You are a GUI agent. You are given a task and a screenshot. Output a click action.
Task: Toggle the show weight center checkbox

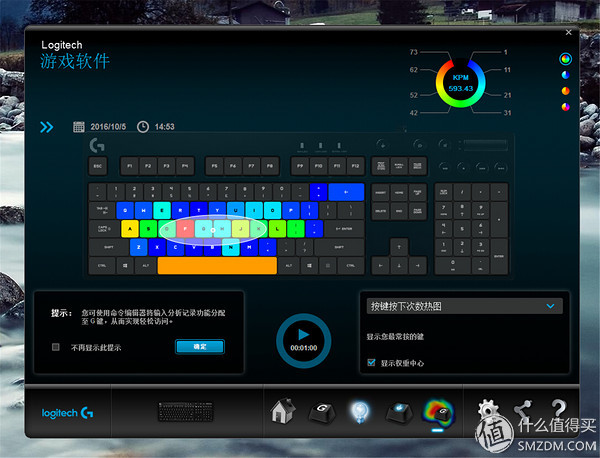(x=371, y=362)
